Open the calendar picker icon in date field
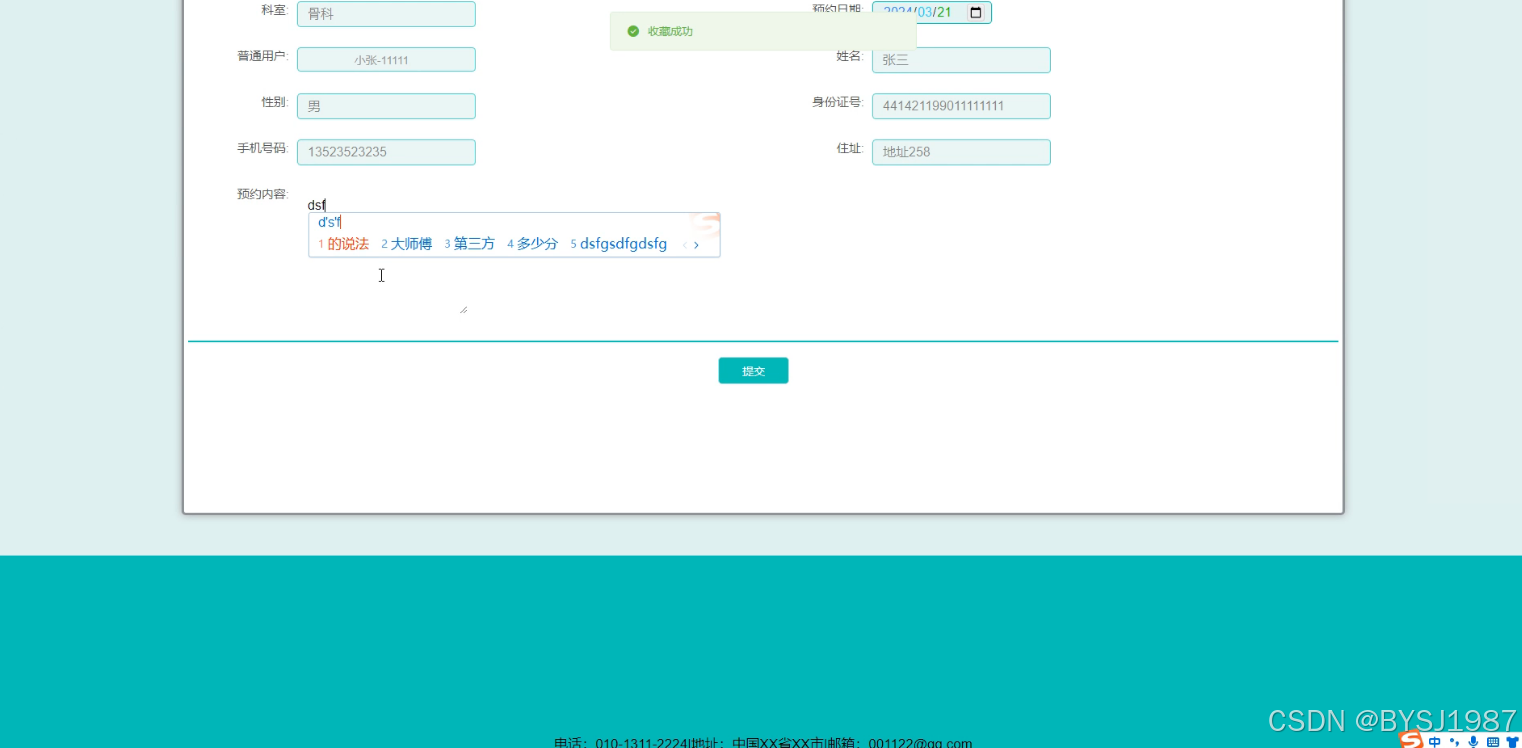The width and height of the screenshot is (1522, 748). 976,12
